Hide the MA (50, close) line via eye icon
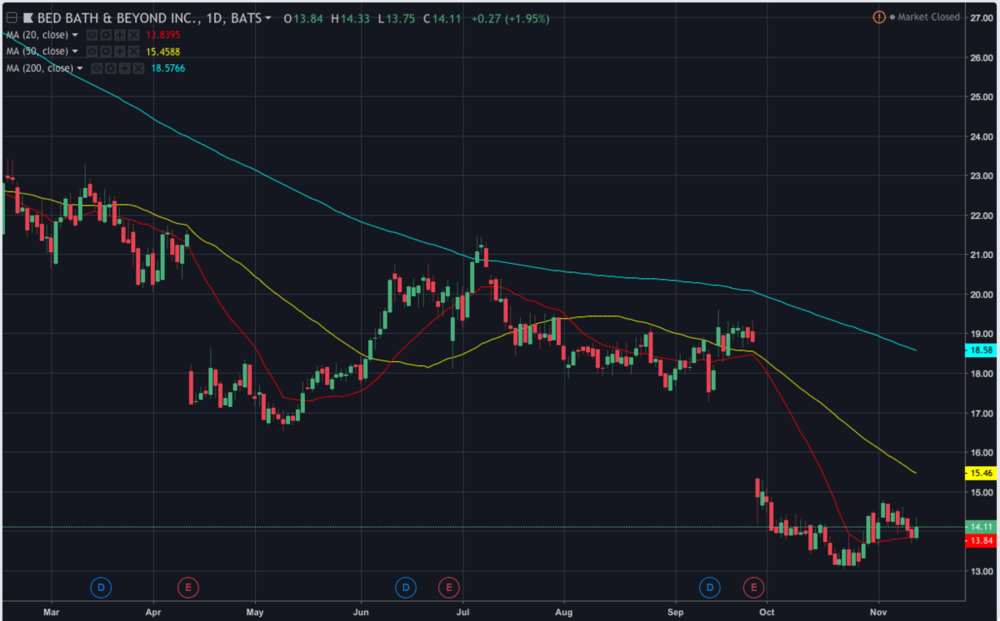 point(93,51)
